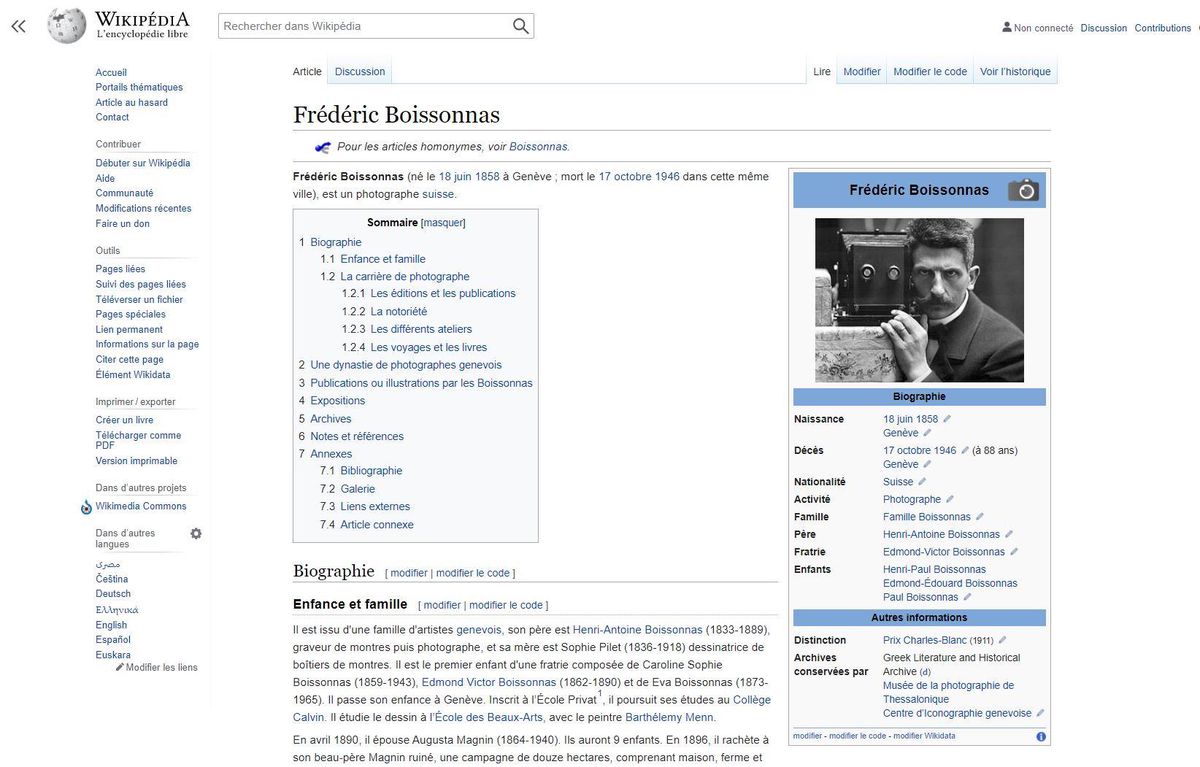Click 'Téléverser un fichier' in the sidebar

point(137,299)
